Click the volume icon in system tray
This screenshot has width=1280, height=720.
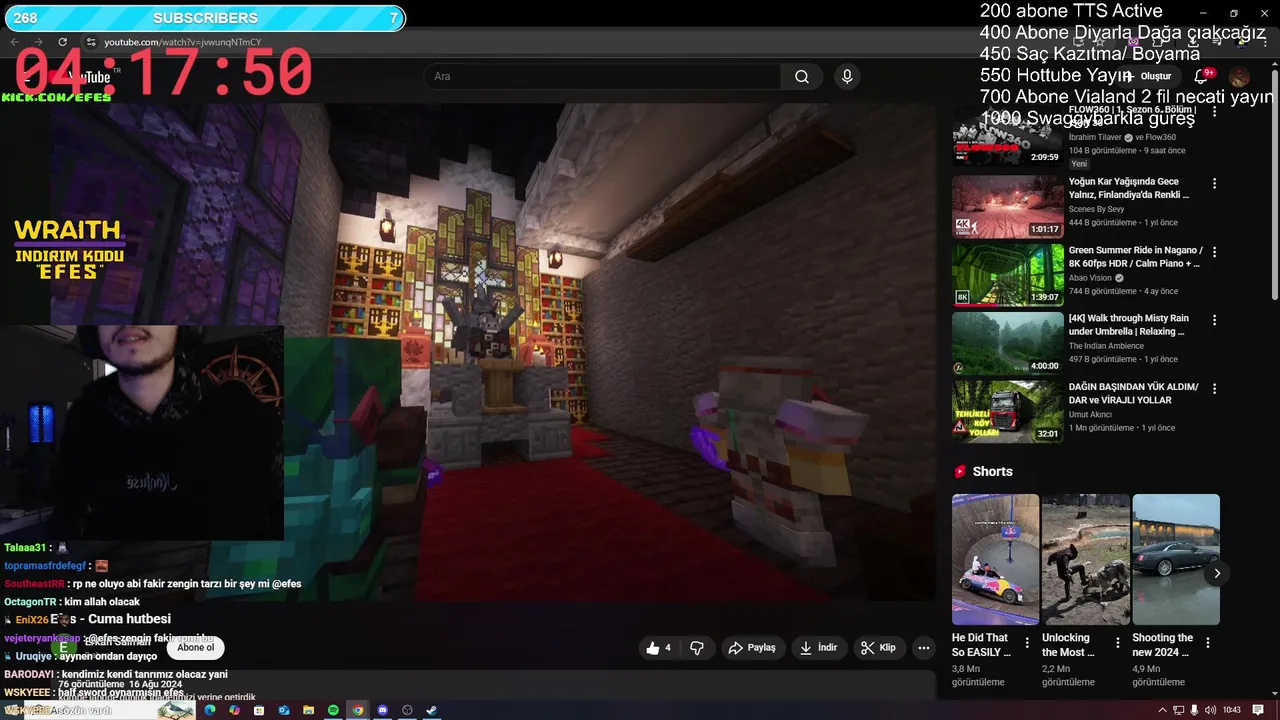1211,710
